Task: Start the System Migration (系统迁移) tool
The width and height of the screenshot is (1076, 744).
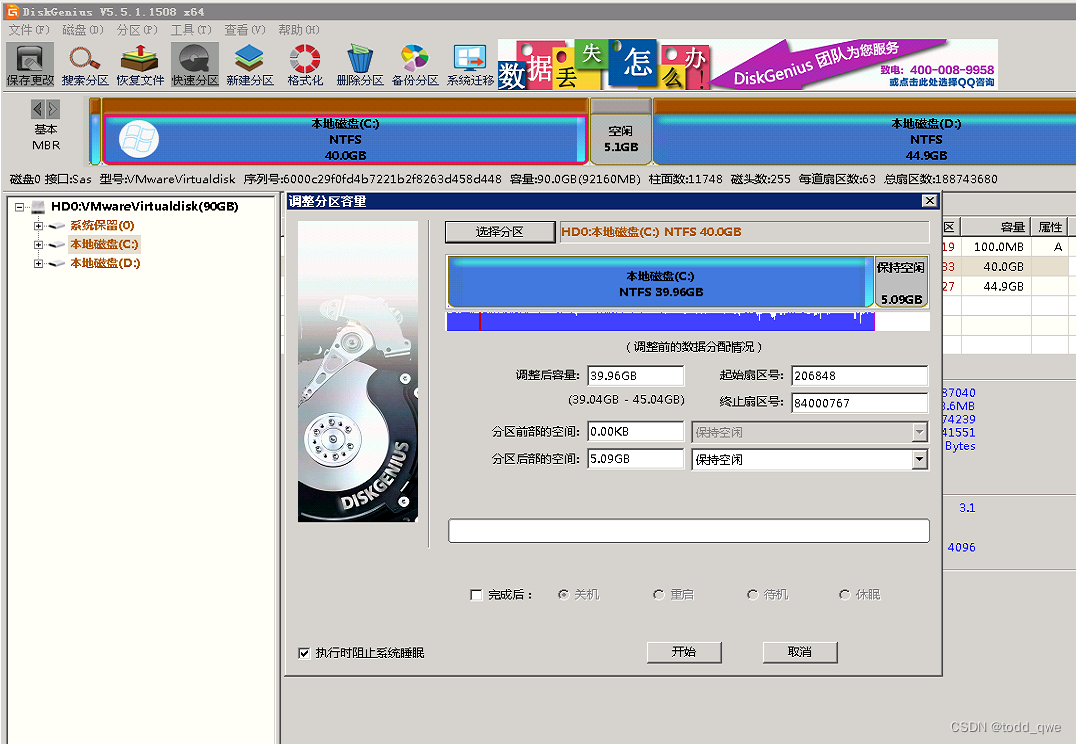Action: tap(470, 65)
